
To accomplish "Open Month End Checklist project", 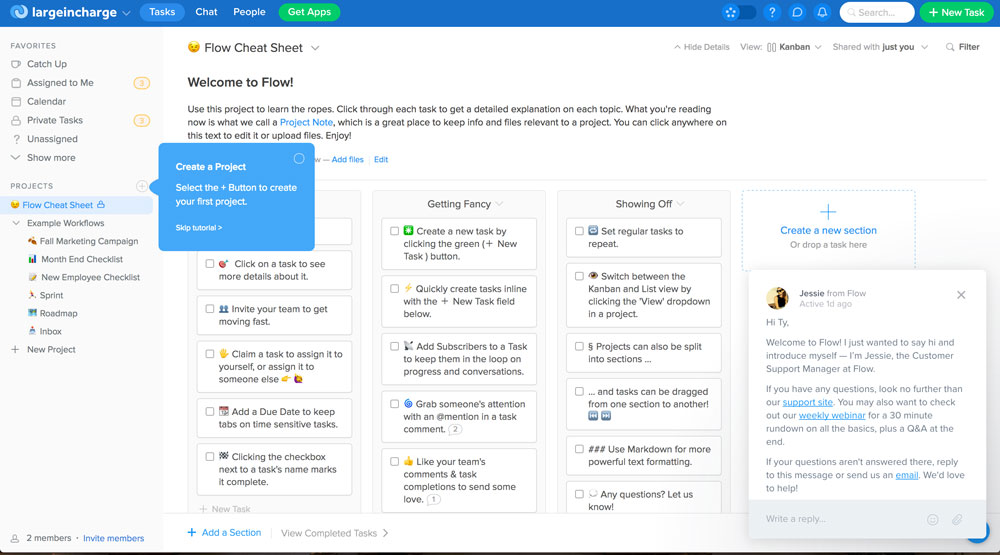I will coord(82,259).
